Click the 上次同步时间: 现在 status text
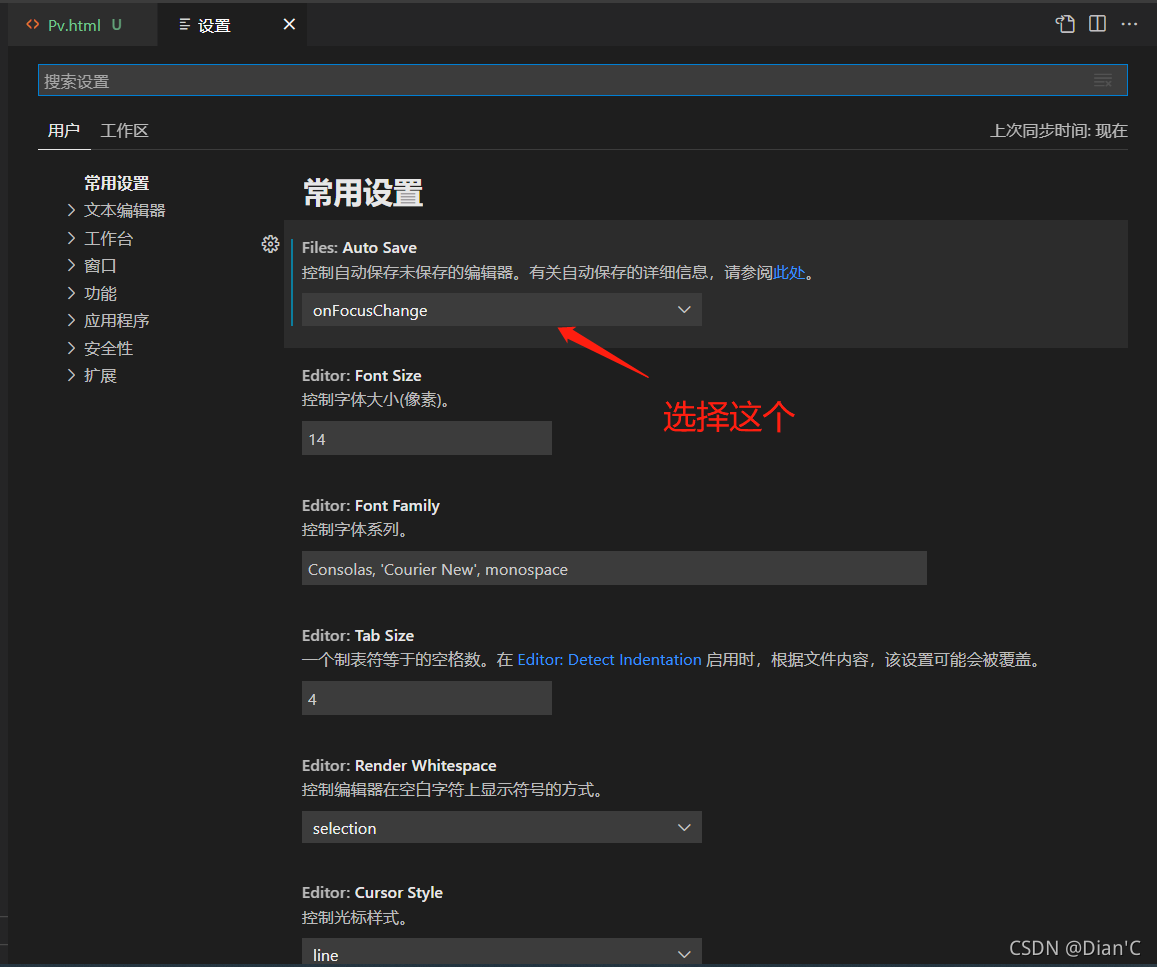The width and height of the screenshot is (1157, 967). coord(1059,131)
